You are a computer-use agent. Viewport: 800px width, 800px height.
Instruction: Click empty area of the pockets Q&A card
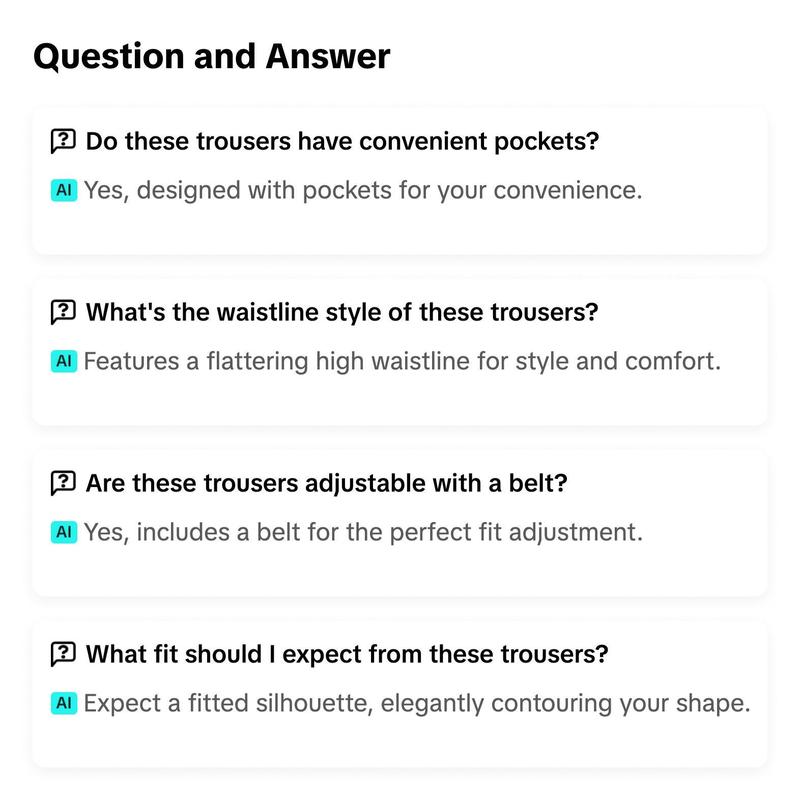pyautogui.click(x=399, y=230)
